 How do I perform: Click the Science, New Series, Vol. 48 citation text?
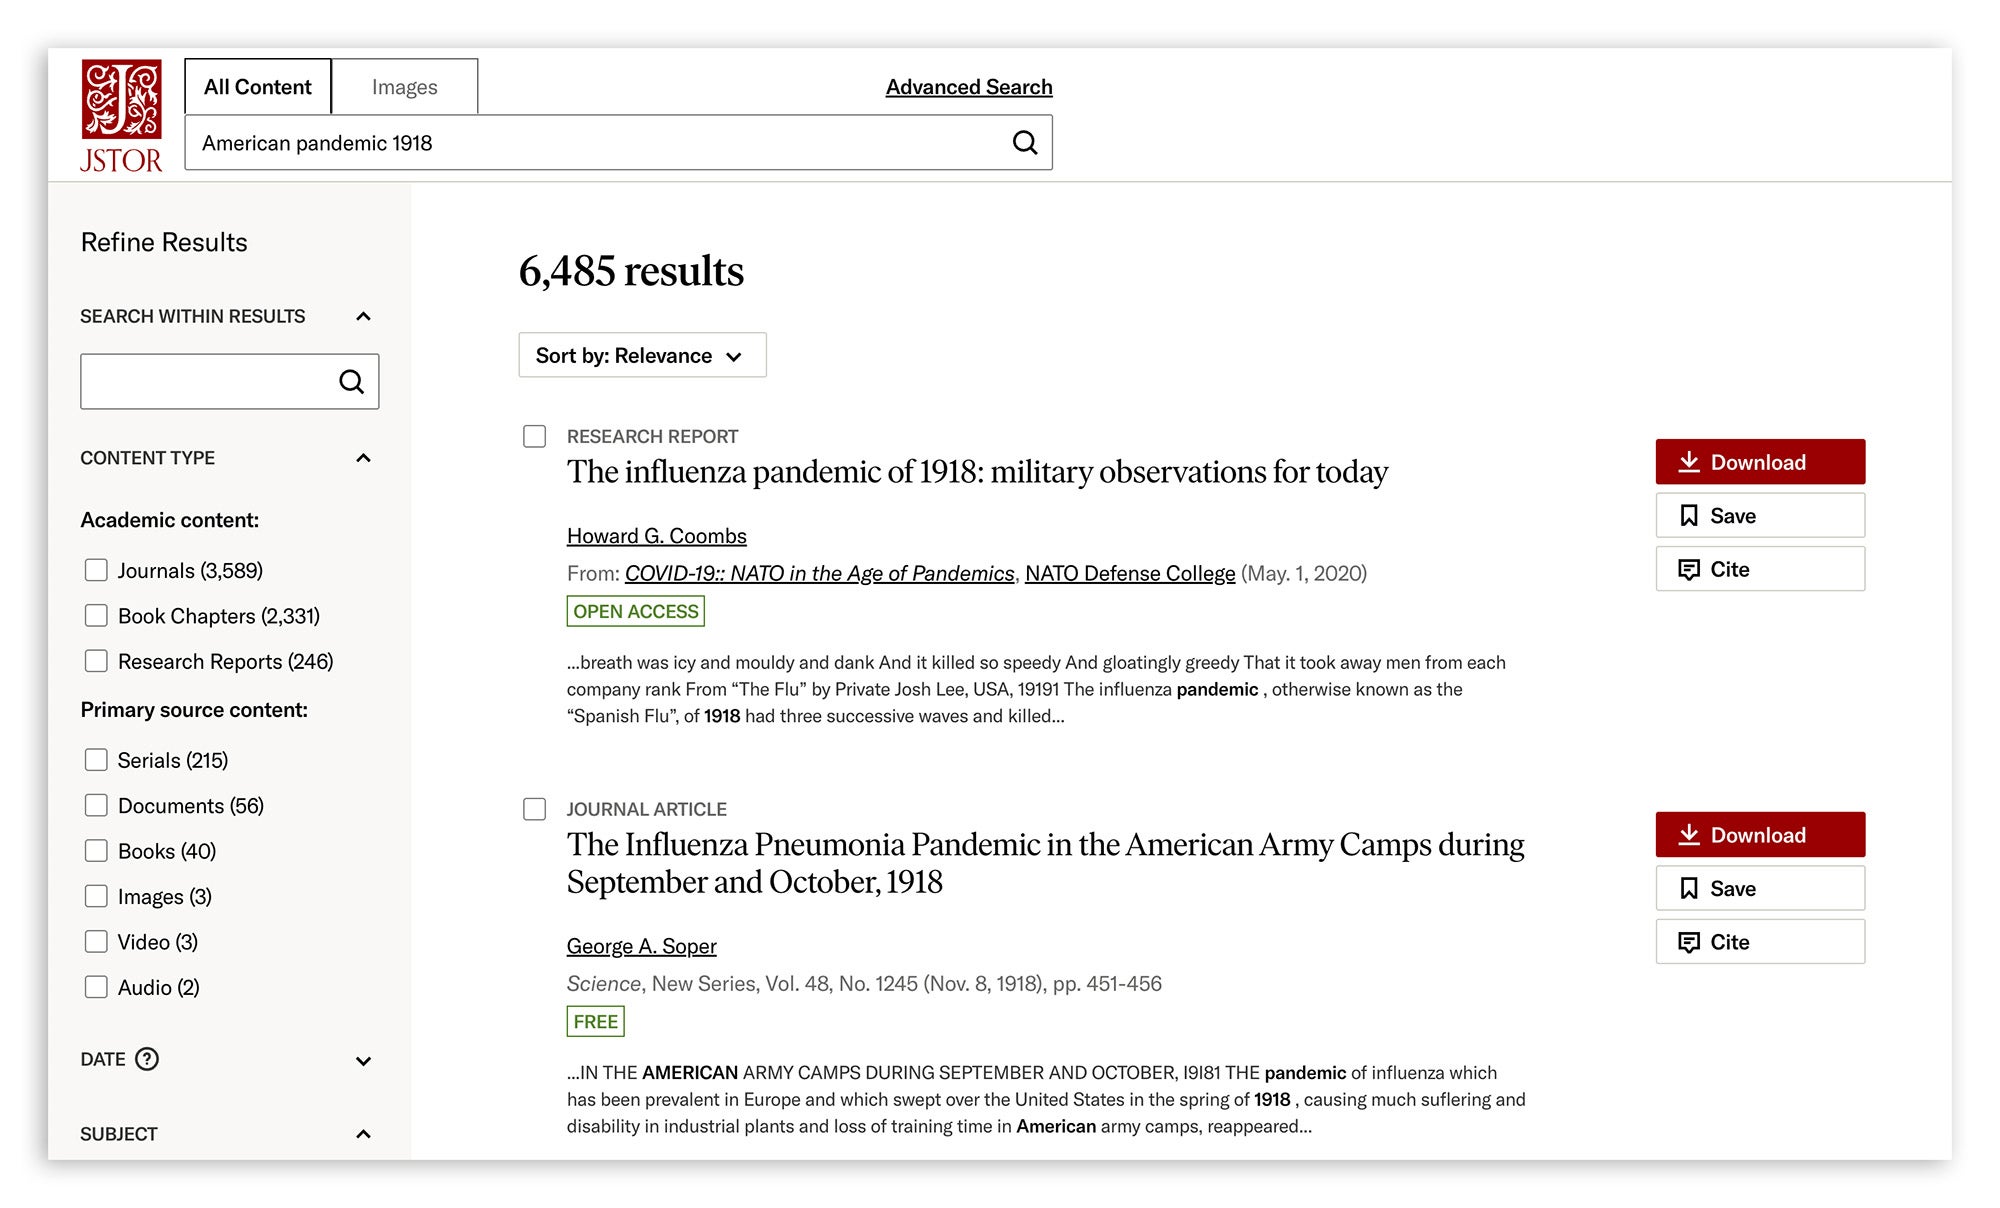tap(864, 984)
